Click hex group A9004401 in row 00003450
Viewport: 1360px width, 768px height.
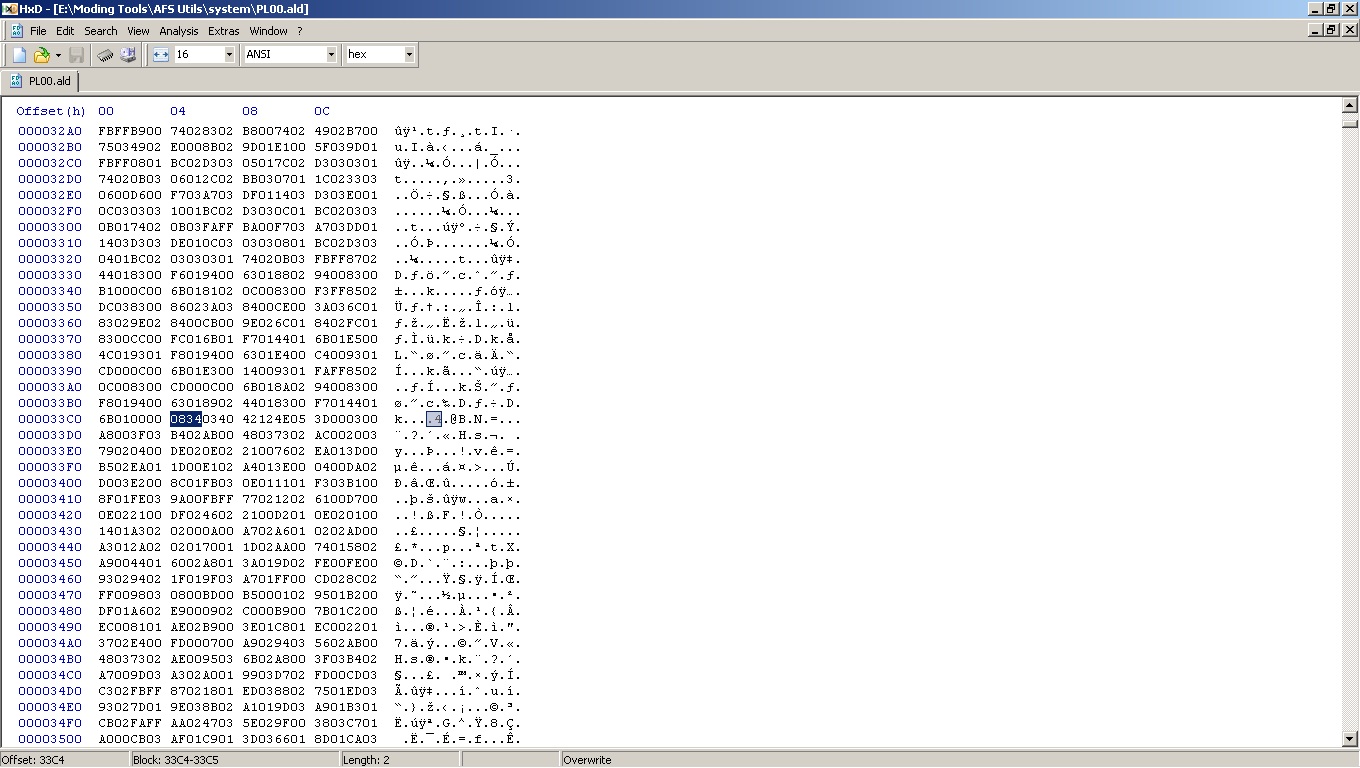point(130,563)
